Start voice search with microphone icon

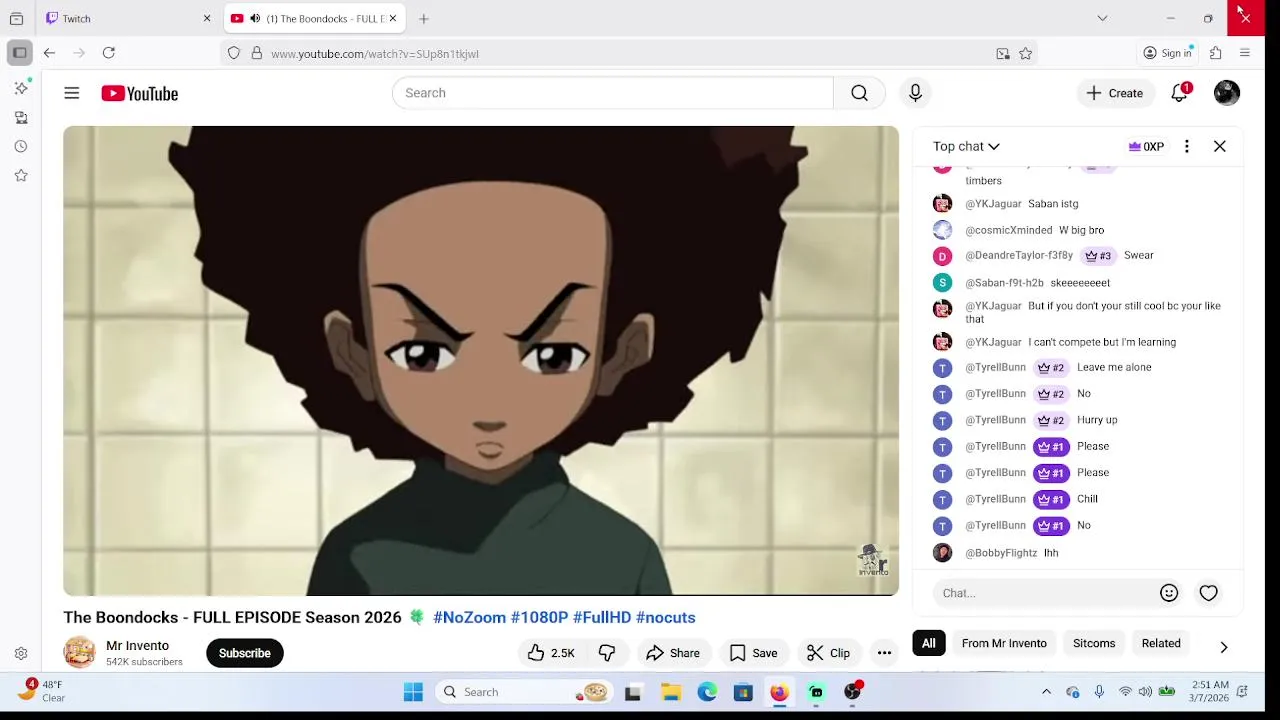coord(915,93)
